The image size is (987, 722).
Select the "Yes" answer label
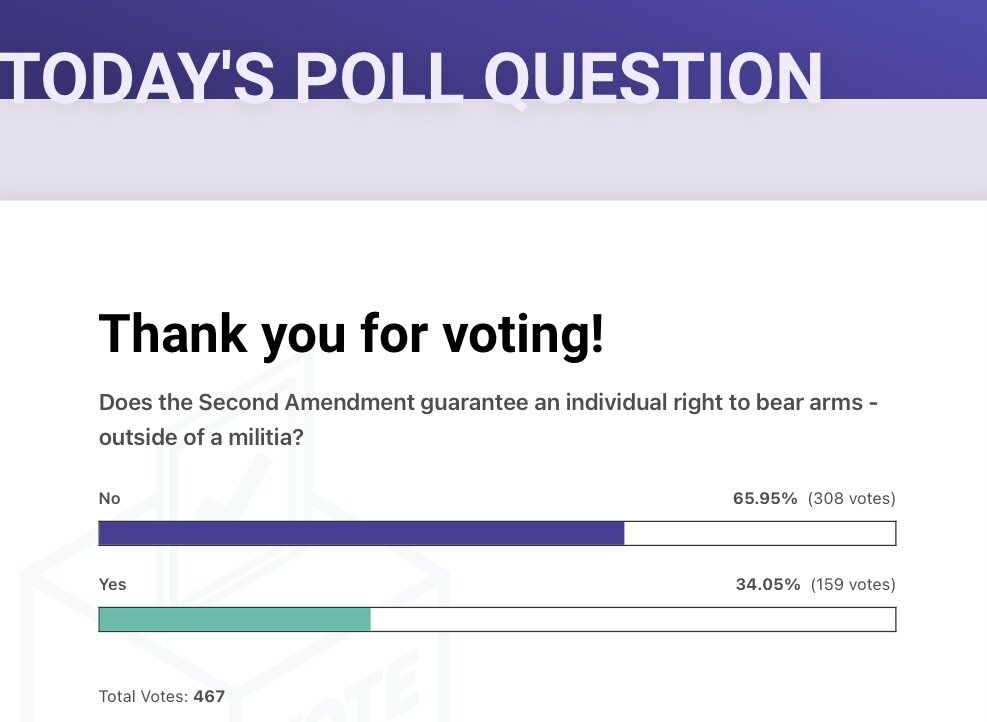(112, 584)
